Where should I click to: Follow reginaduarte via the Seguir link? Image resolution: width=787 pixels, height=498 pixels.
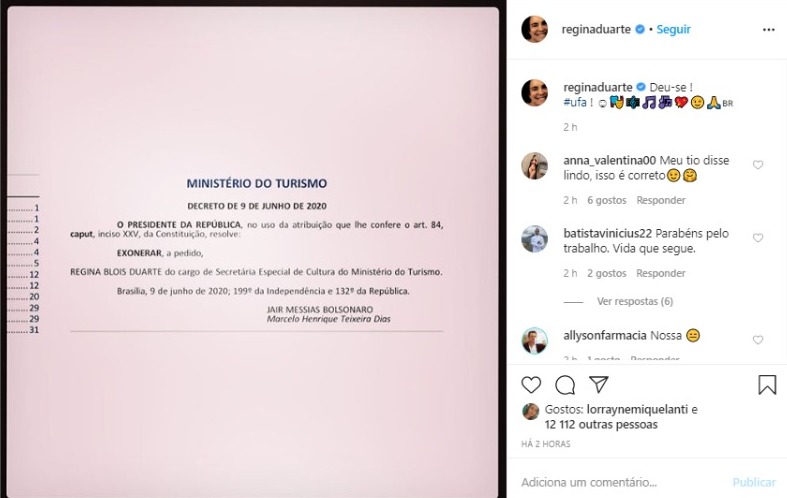(674, 29)
